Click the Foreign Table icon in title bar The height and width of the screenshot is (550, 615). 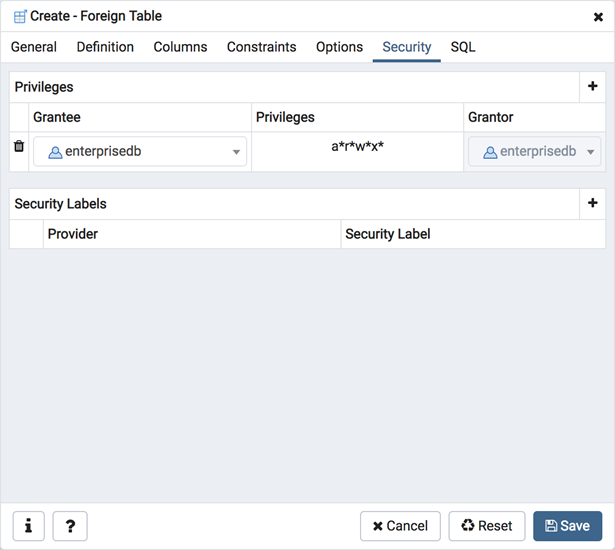point(19,17)
